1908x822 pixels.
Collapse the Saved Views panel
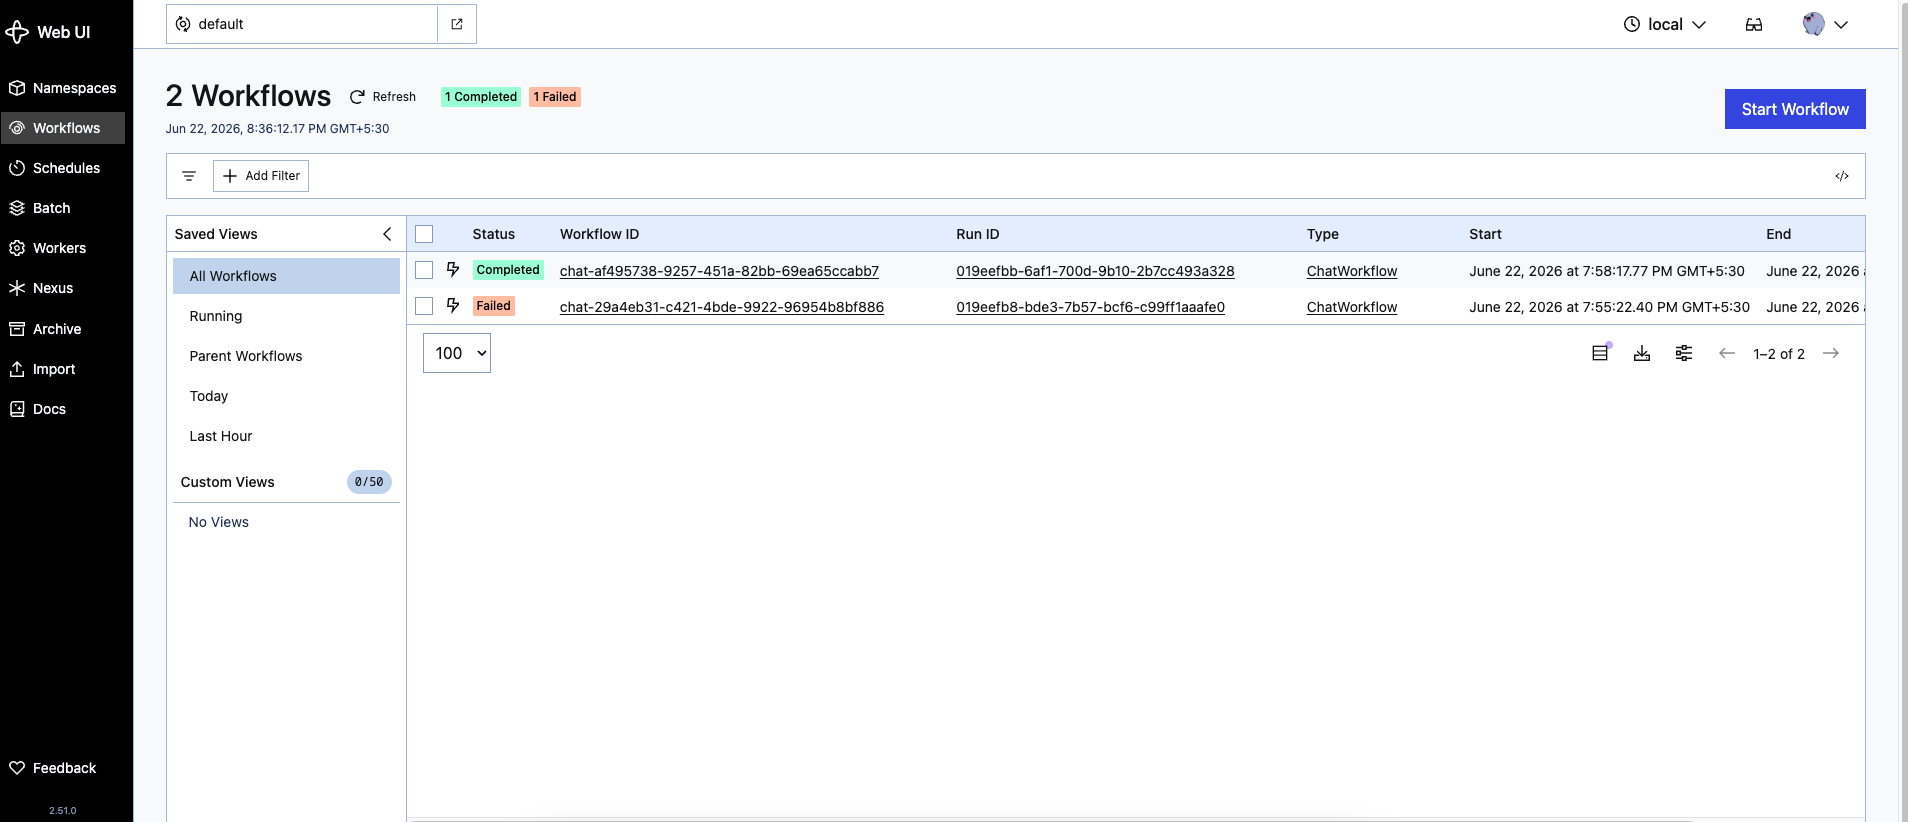(387, 234)
